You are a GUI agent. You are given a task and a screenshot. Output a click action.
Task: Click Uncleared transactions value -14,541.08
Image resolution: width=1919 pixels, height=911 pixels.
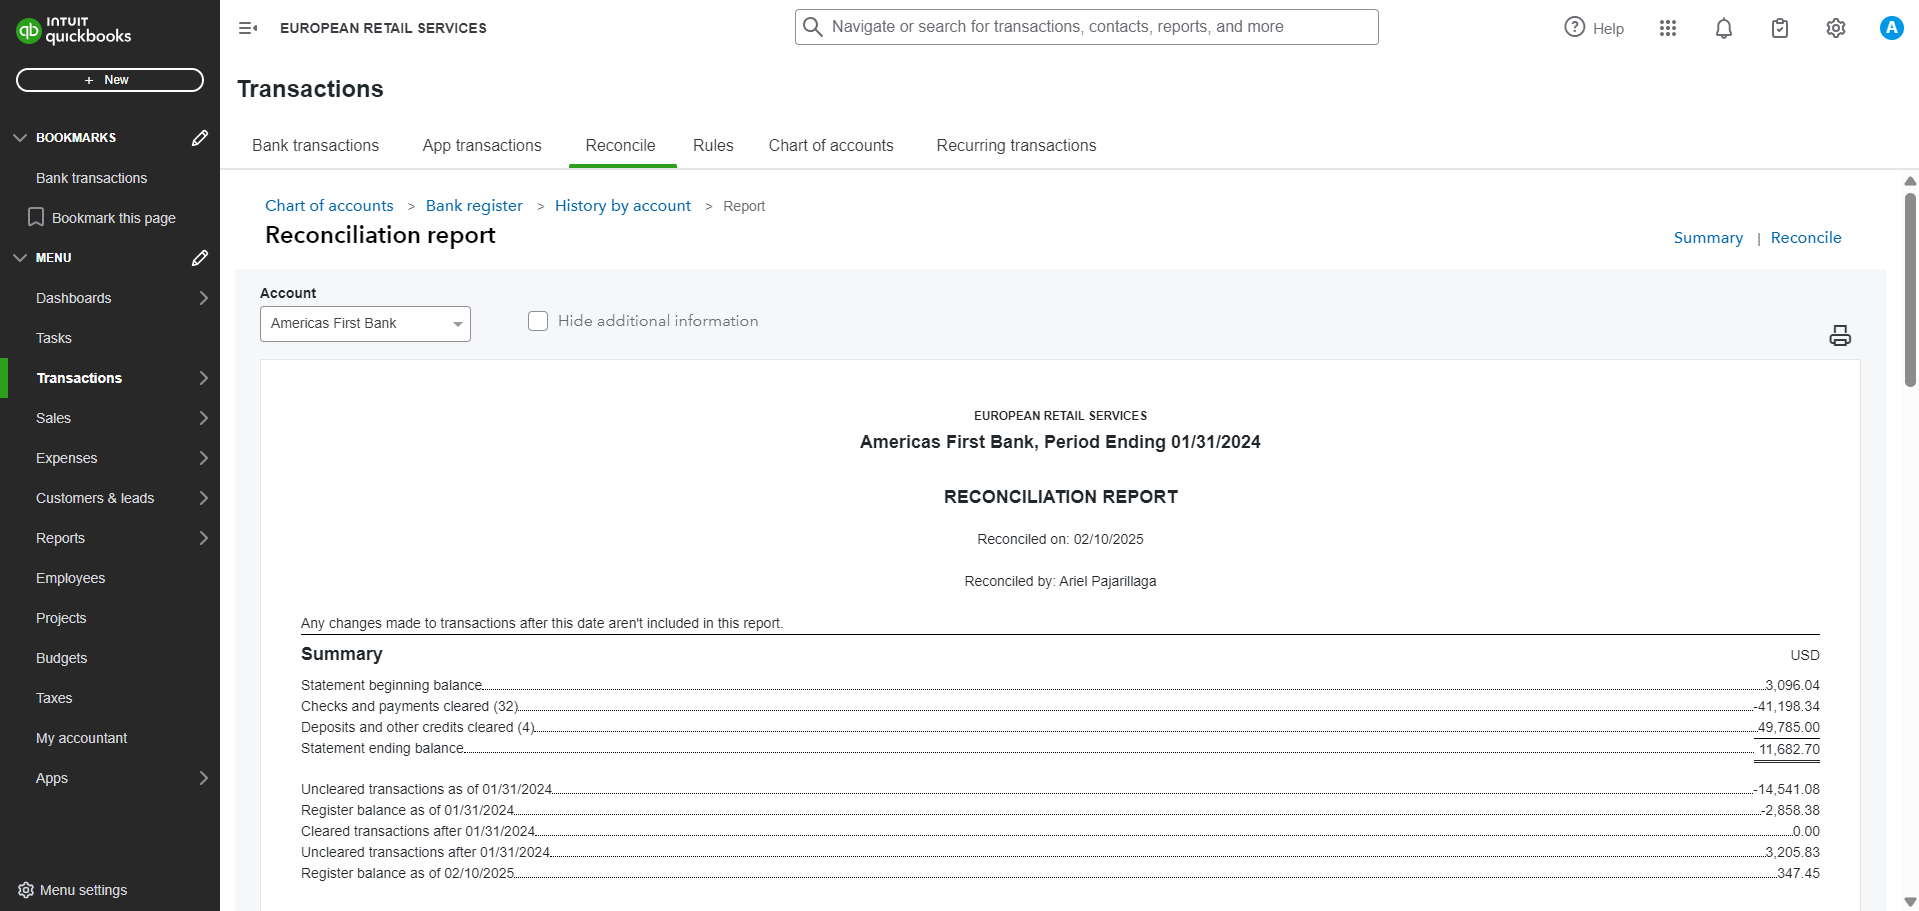coord(1787,789)
